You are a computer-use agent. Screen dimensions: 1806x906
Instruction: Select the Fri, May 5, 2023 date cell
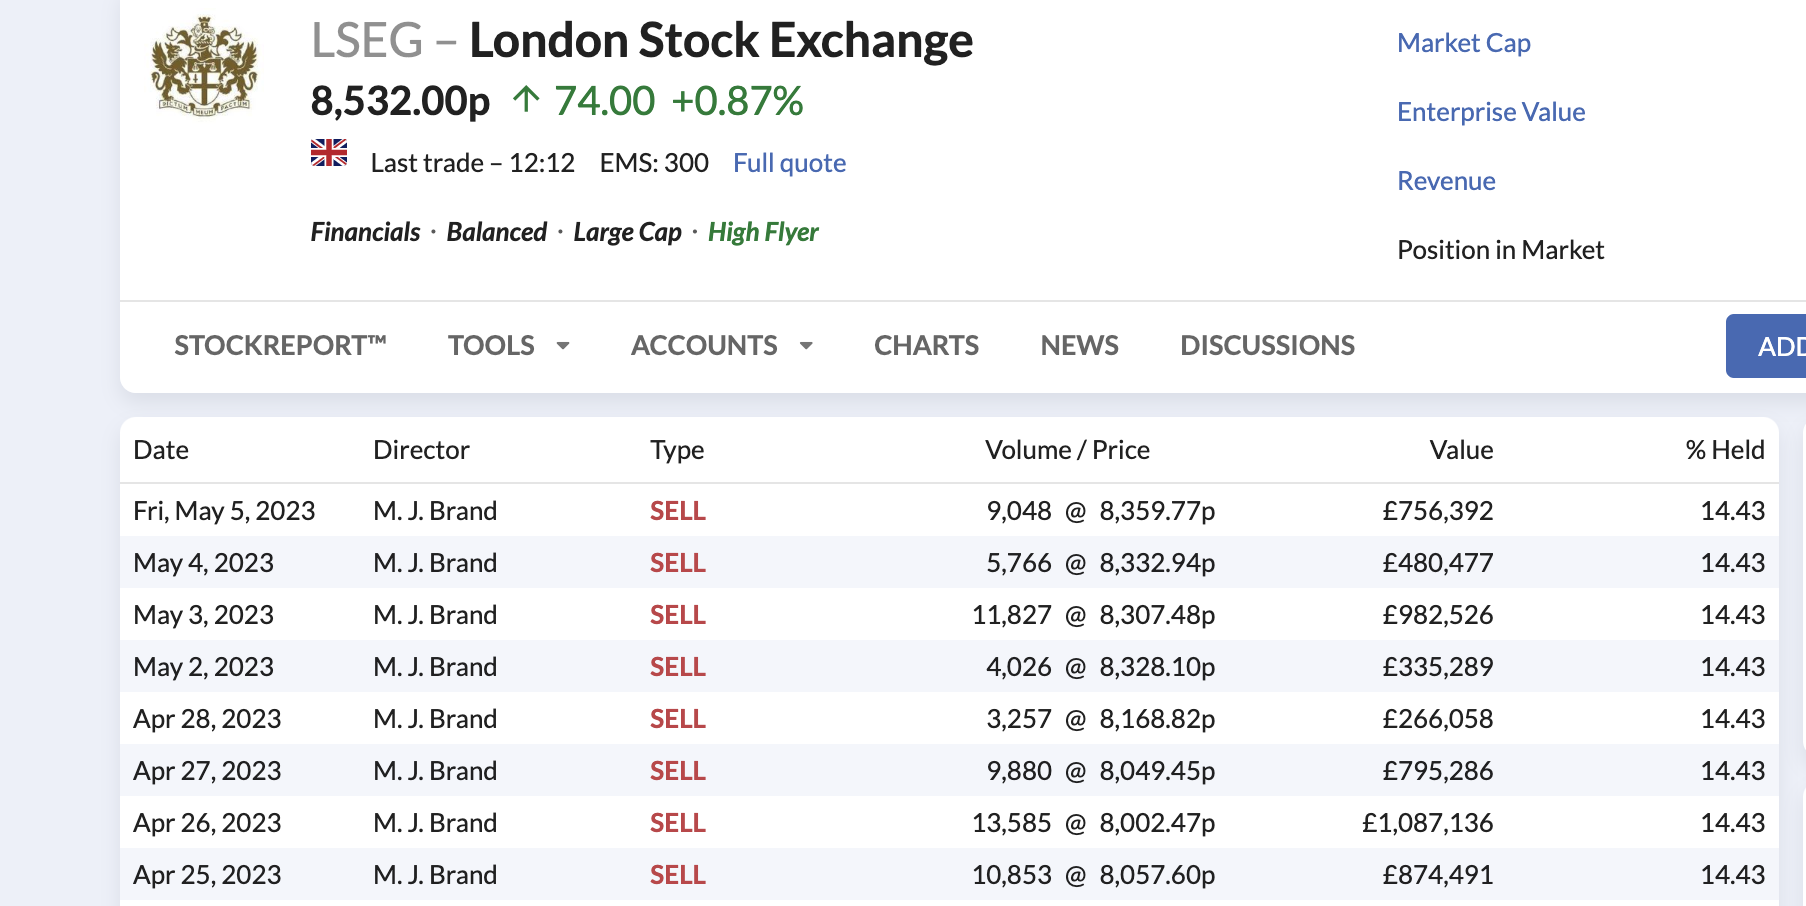[x=224, y=511]
